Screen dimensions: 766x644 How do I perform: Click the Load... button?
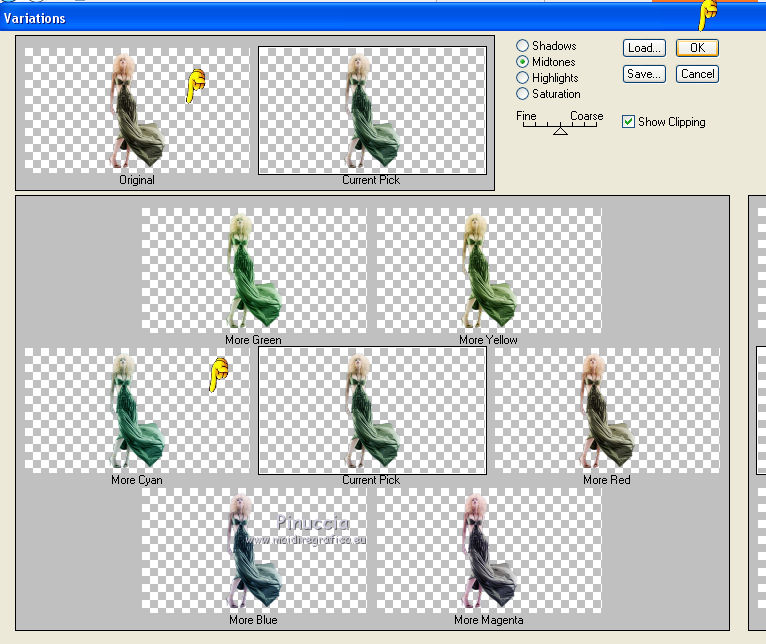(x=644, y=48)
